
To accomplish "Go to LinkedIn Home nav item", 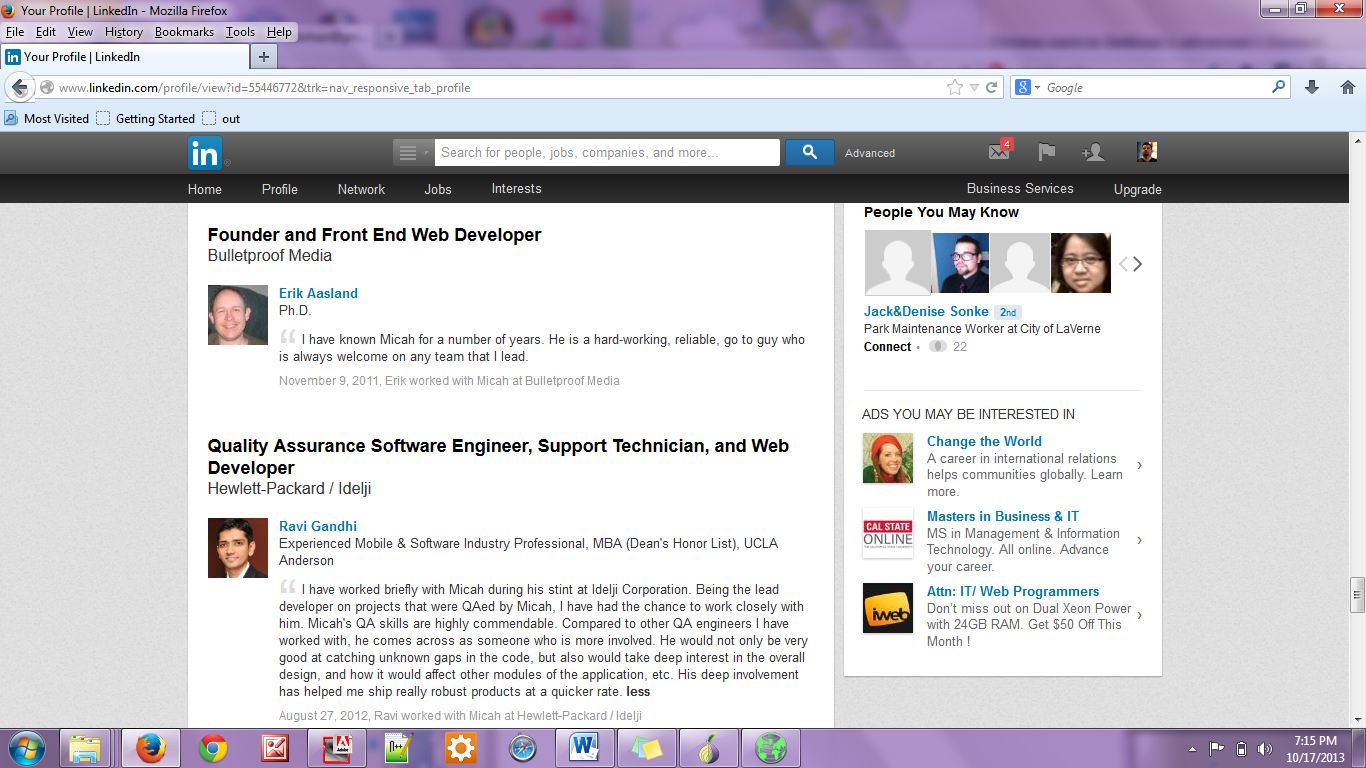I will (205, 189).
